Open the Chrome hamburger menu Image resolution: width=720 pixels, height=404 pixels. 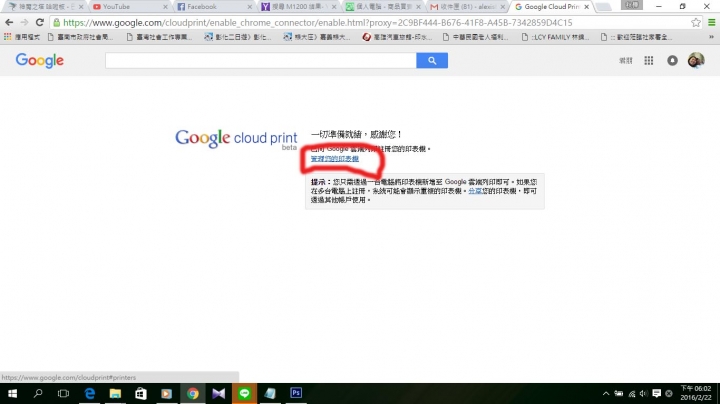(x=712, y=22)
